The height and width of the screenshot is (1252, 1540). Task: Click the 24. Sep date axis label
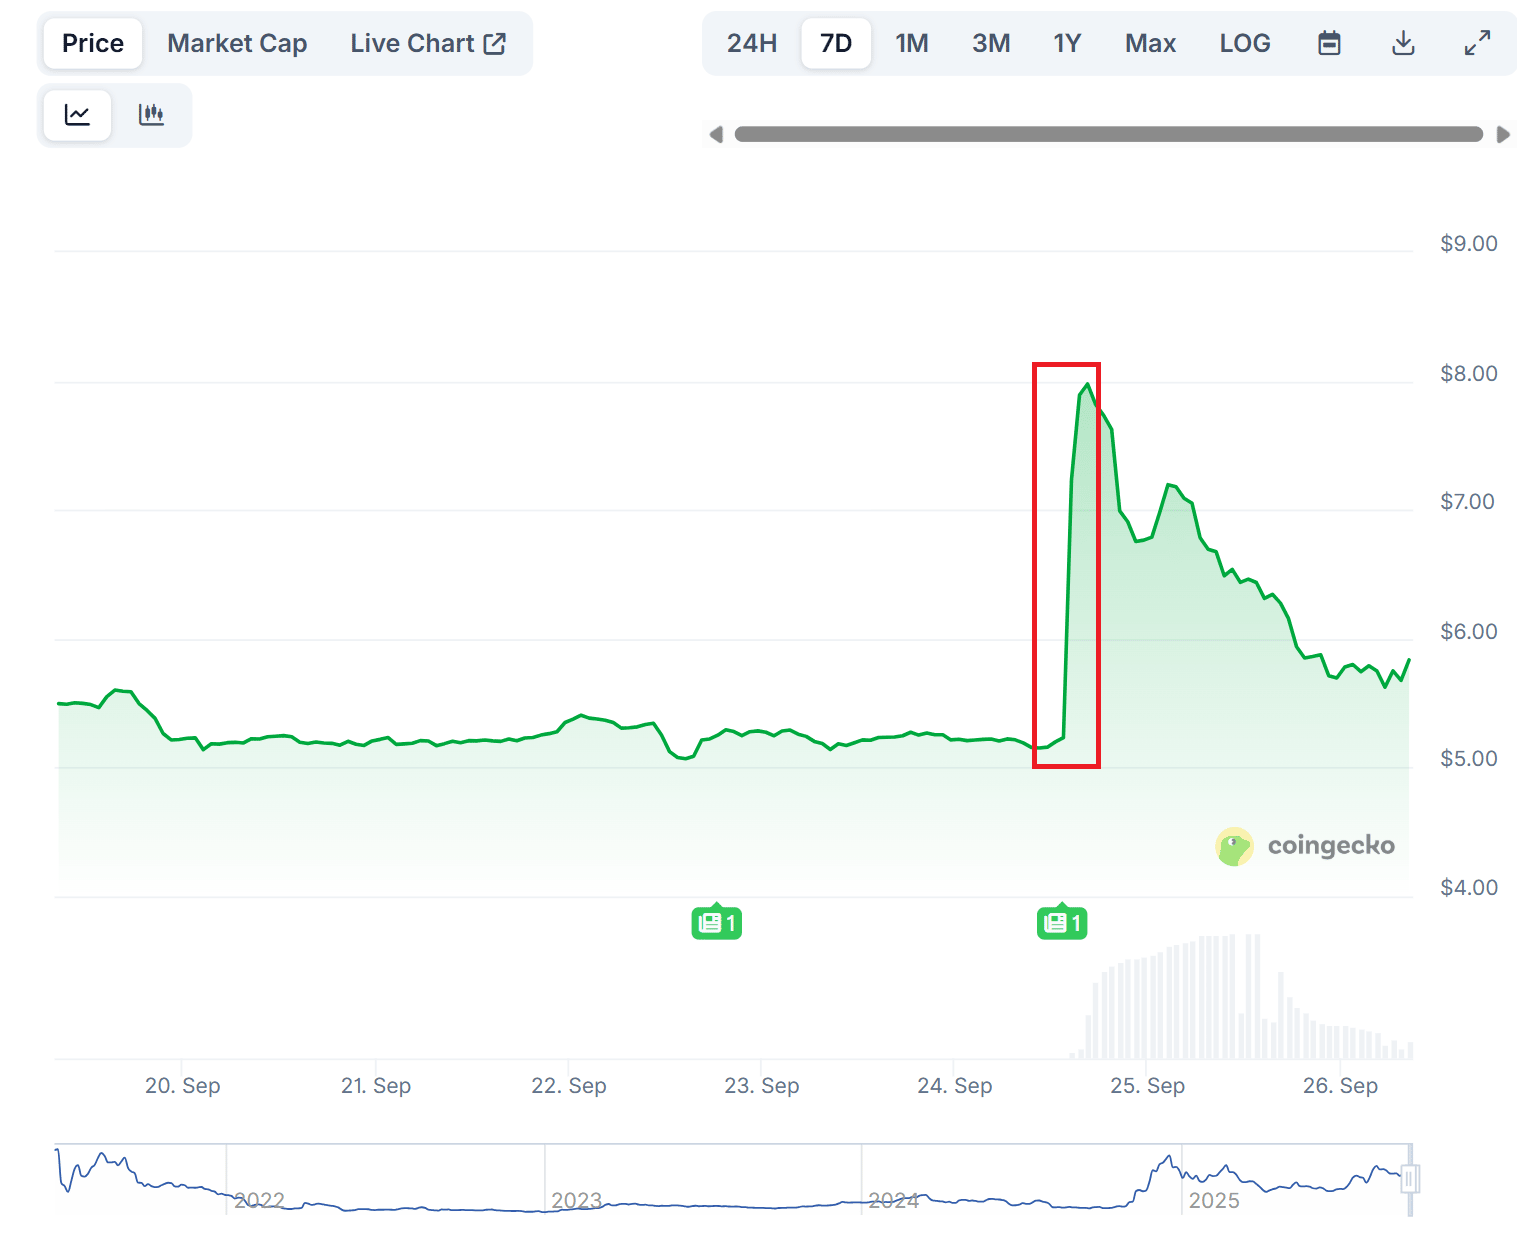[x=955, y=1085]
